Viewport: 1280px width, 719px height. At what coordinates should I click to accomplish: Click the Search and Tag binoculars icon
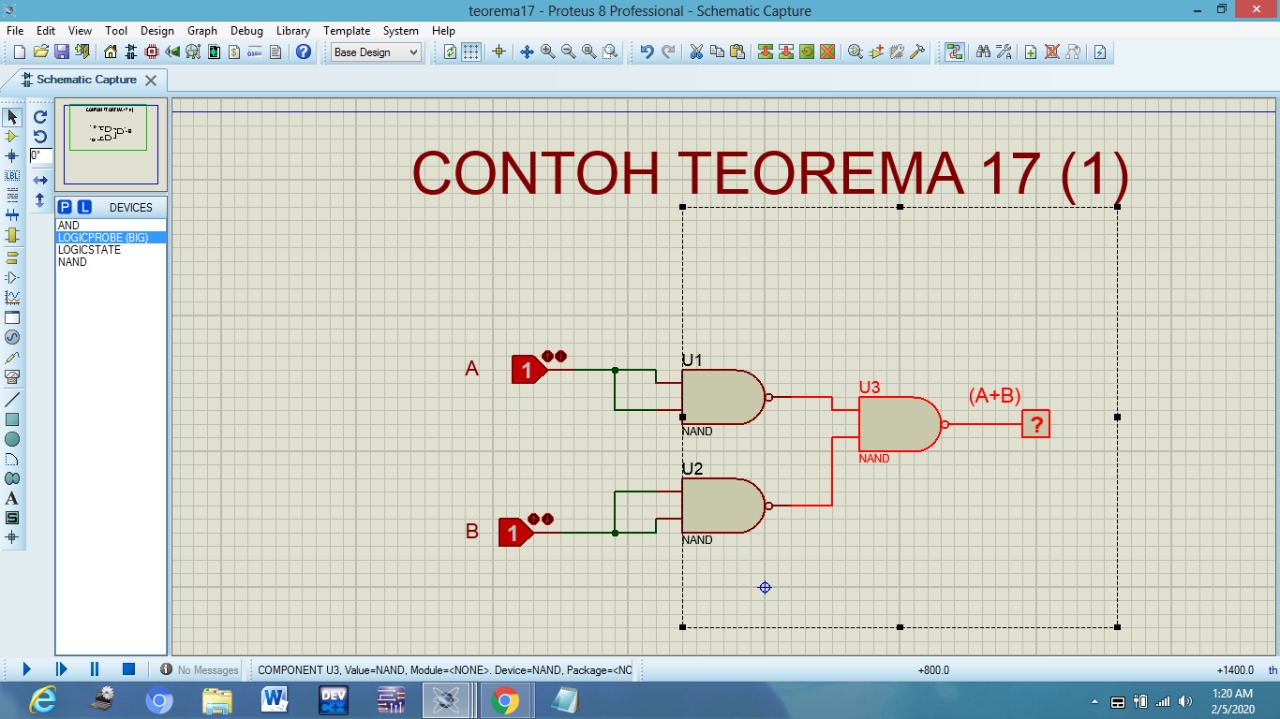[x=983, y=52]
